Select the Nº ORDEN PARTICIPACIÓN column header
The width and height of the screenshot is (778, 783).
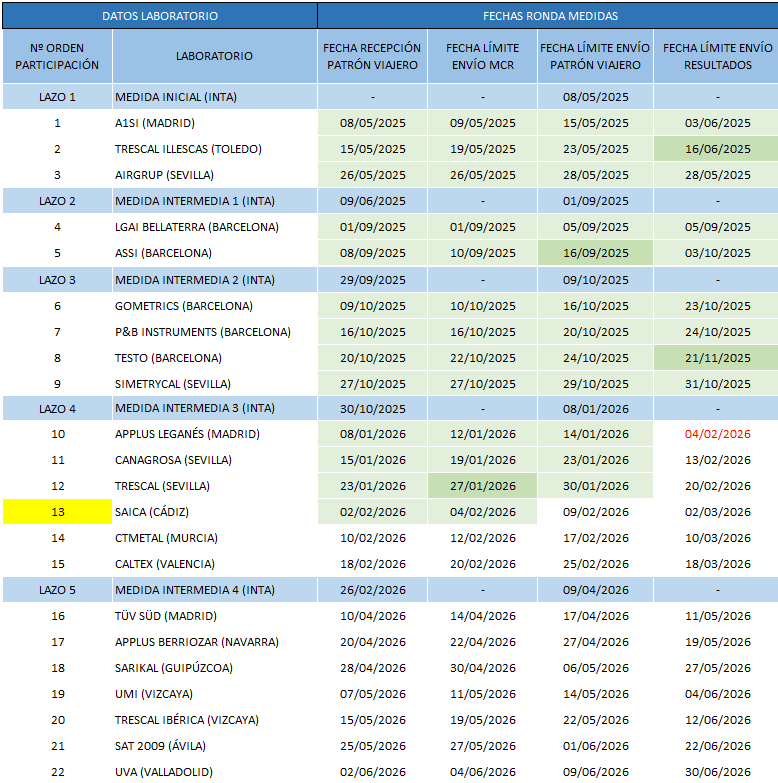(57, 56)
